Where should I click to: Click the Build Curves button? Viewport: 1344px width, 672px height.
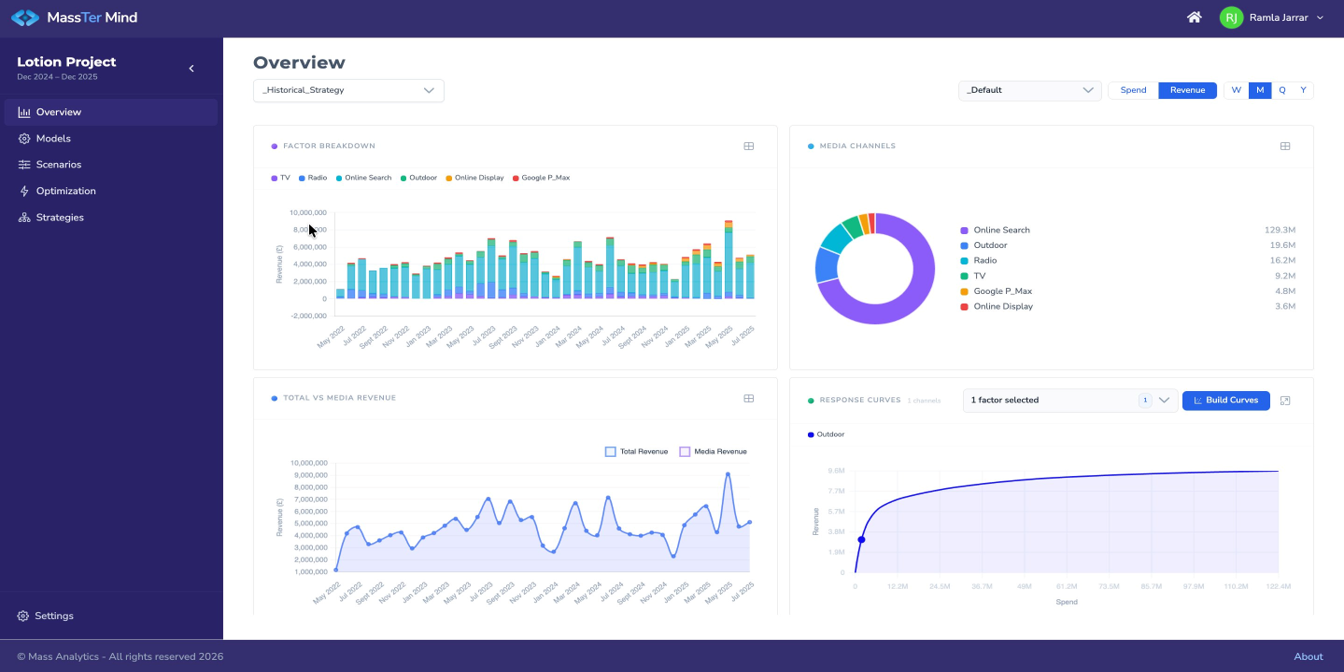coord(1226,400)
